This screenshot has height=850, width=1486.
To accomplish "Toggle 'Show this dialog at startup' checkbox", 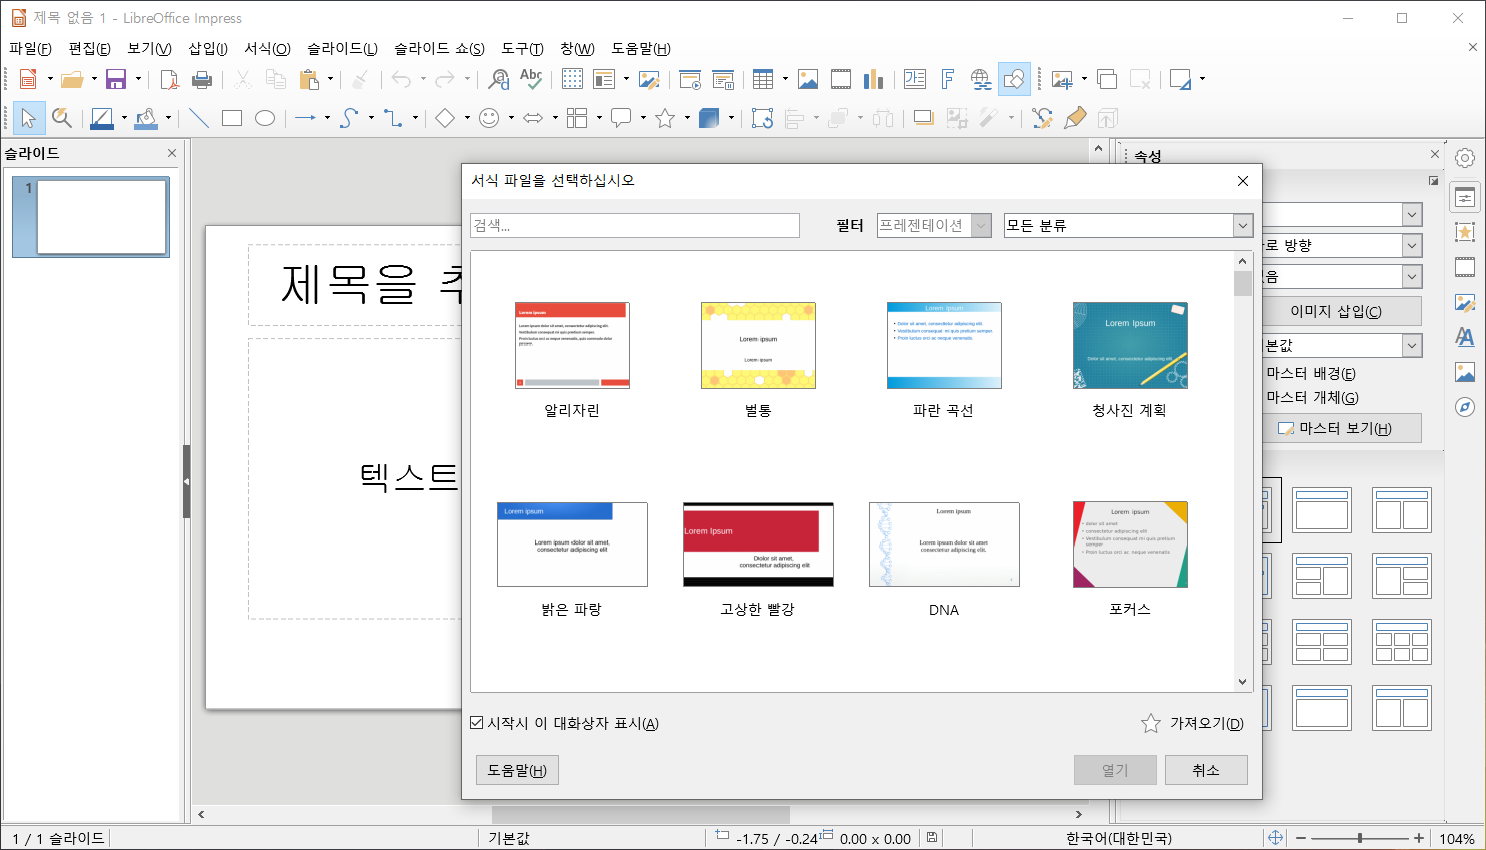I will (x=477, y=723).
